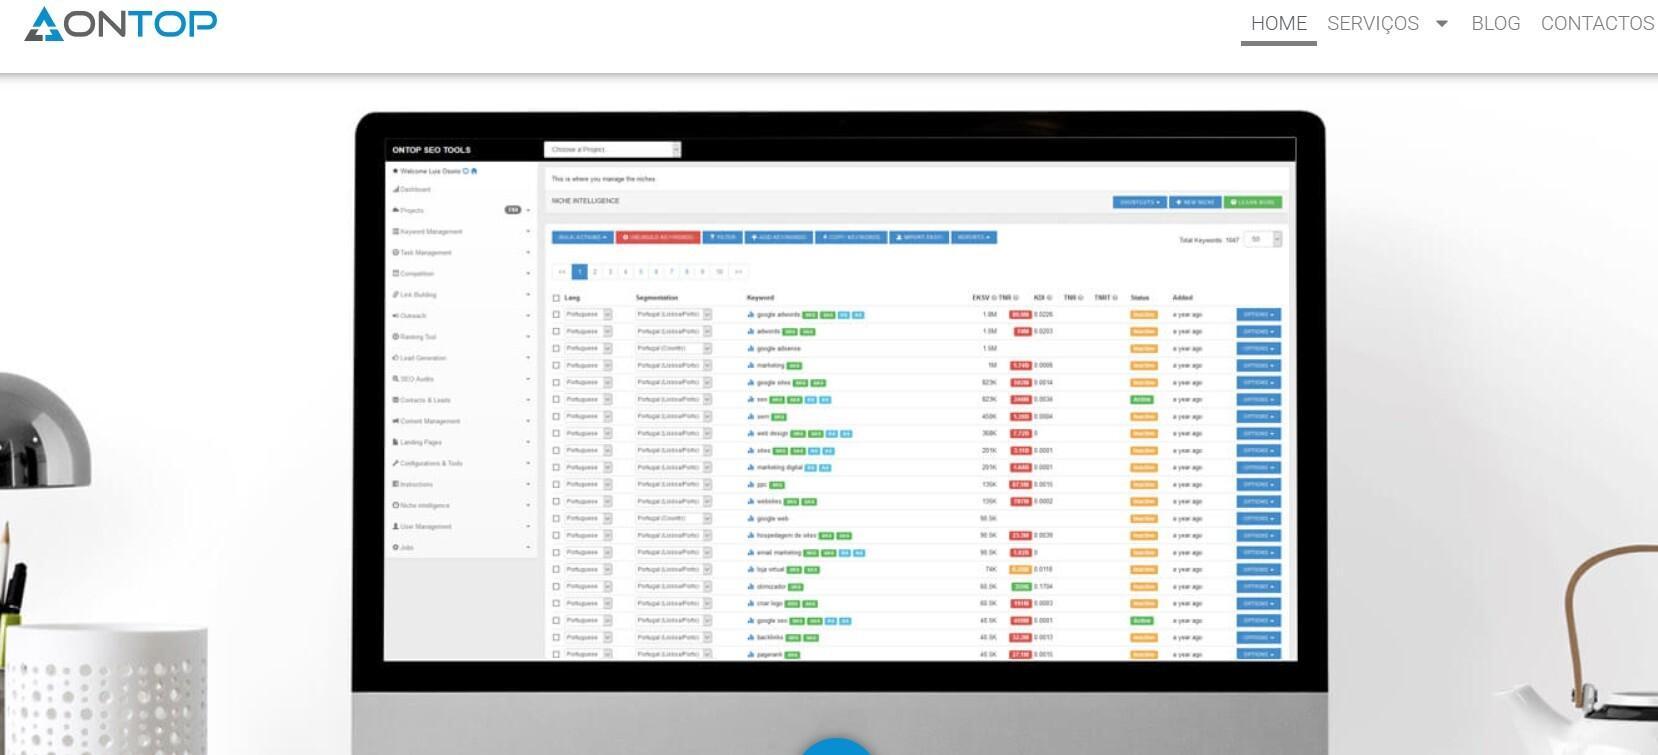This screenshot has width=1658, height=755.
Task: Tick the select-all checkbox in the table header
Action: [557, 298]
